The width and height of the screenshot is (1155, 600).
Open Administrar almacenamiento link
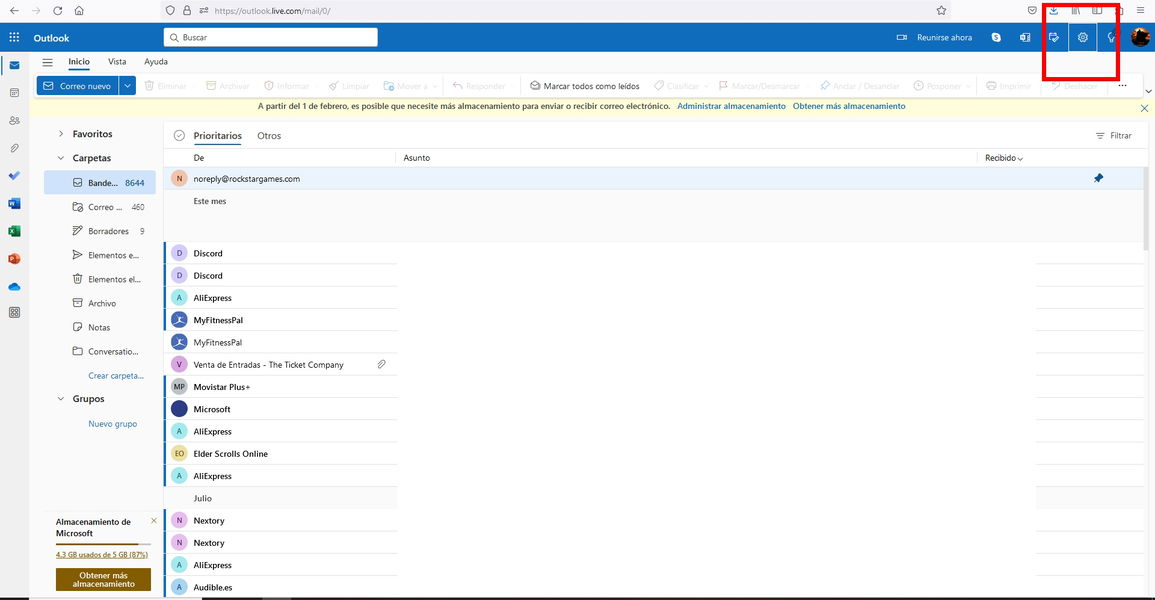pos(731,106)
